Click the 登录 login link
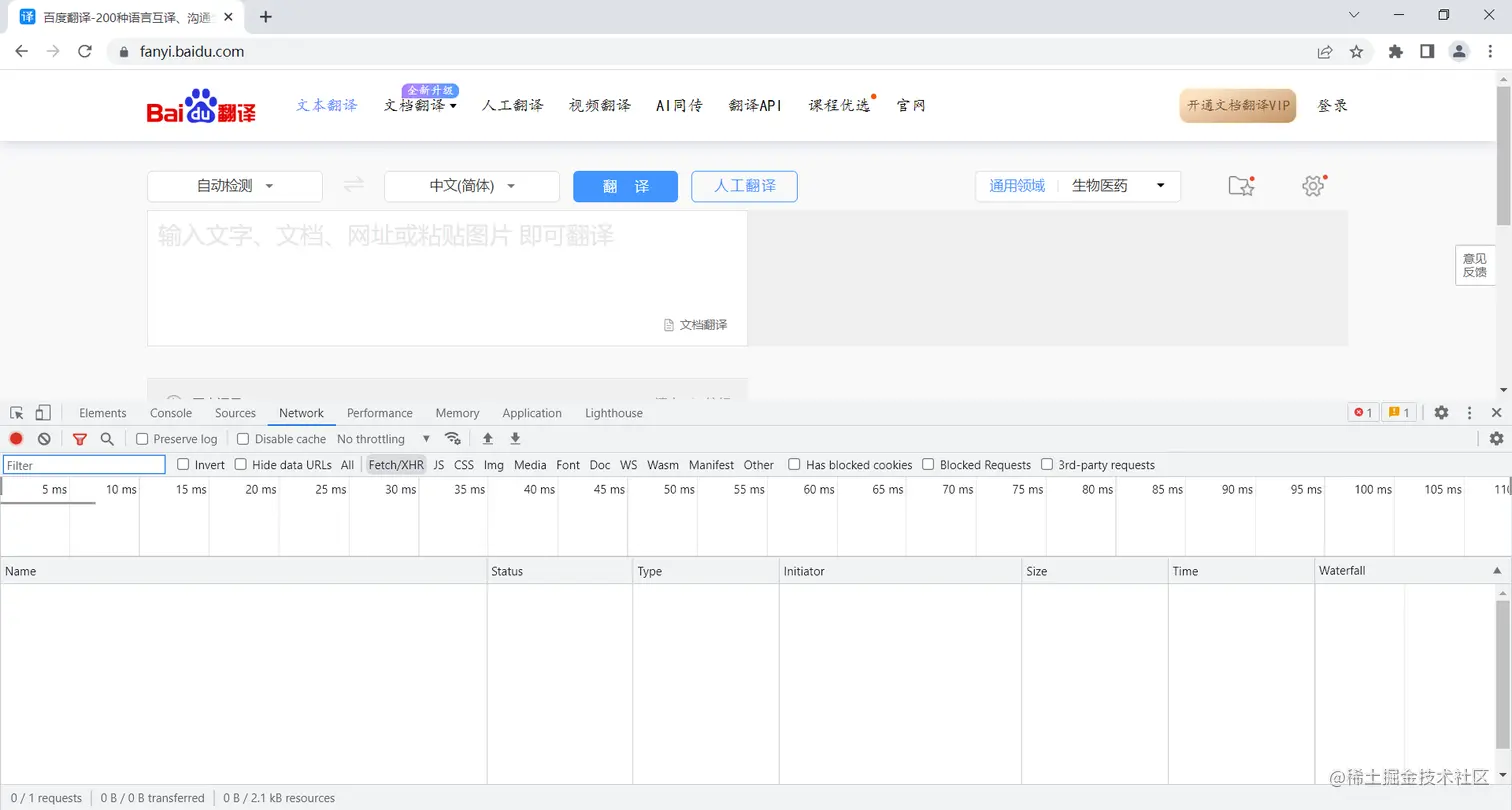Viewport: 1512px width, 810px height. point(1333,105)
